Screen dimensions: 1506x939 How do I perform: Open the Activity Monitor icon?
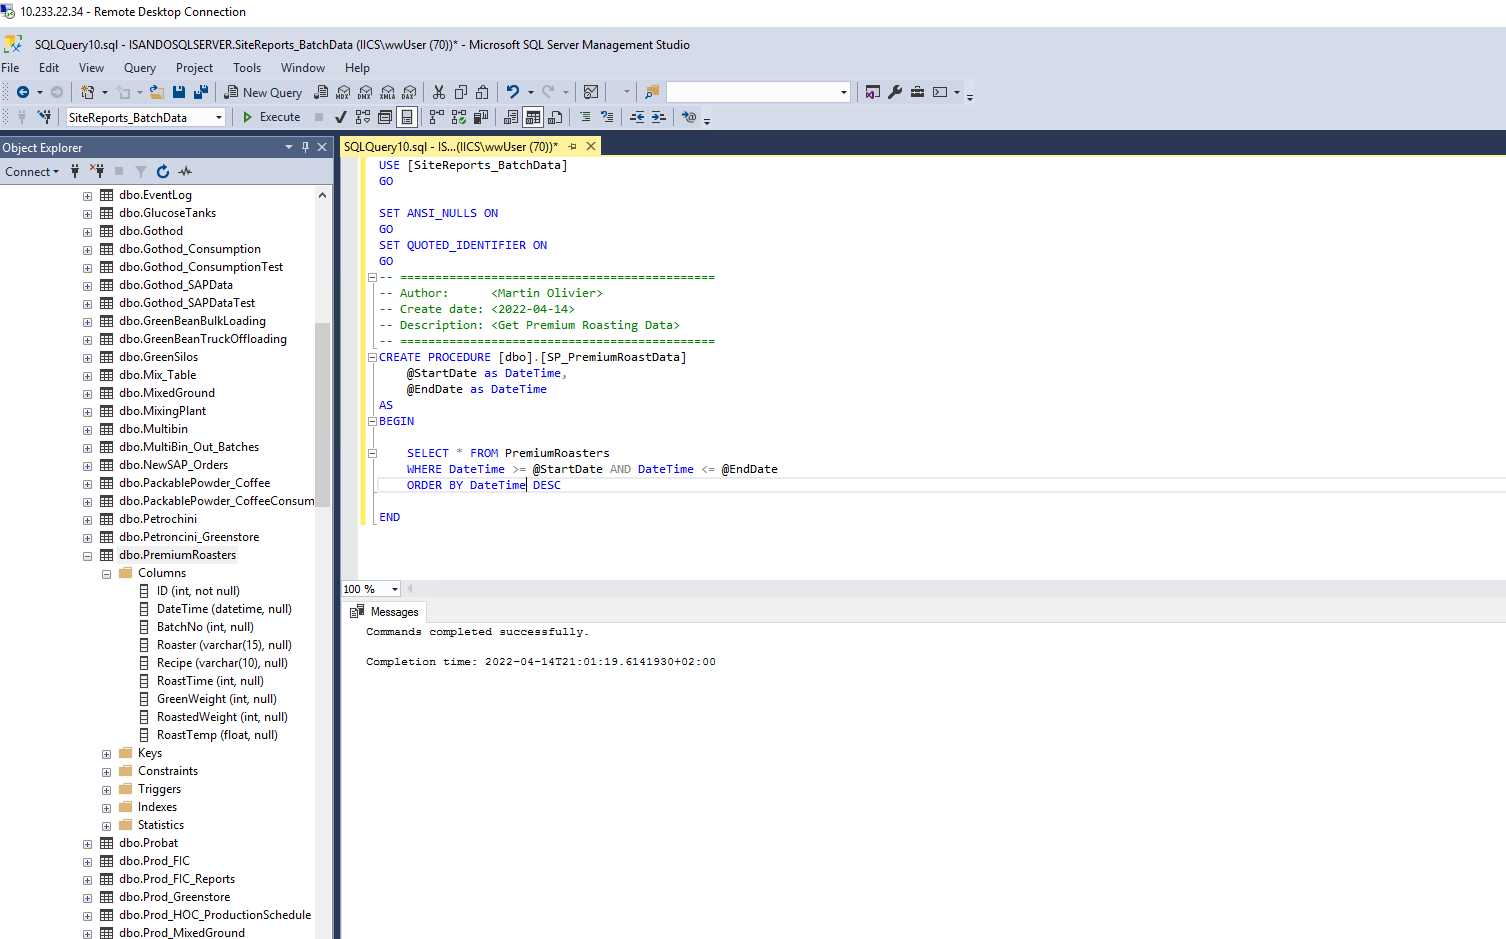(591, 92)
